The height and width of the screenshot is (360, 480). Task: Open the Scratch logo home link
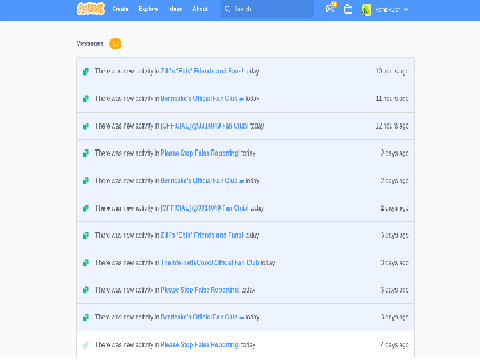[x=91, y=9]
